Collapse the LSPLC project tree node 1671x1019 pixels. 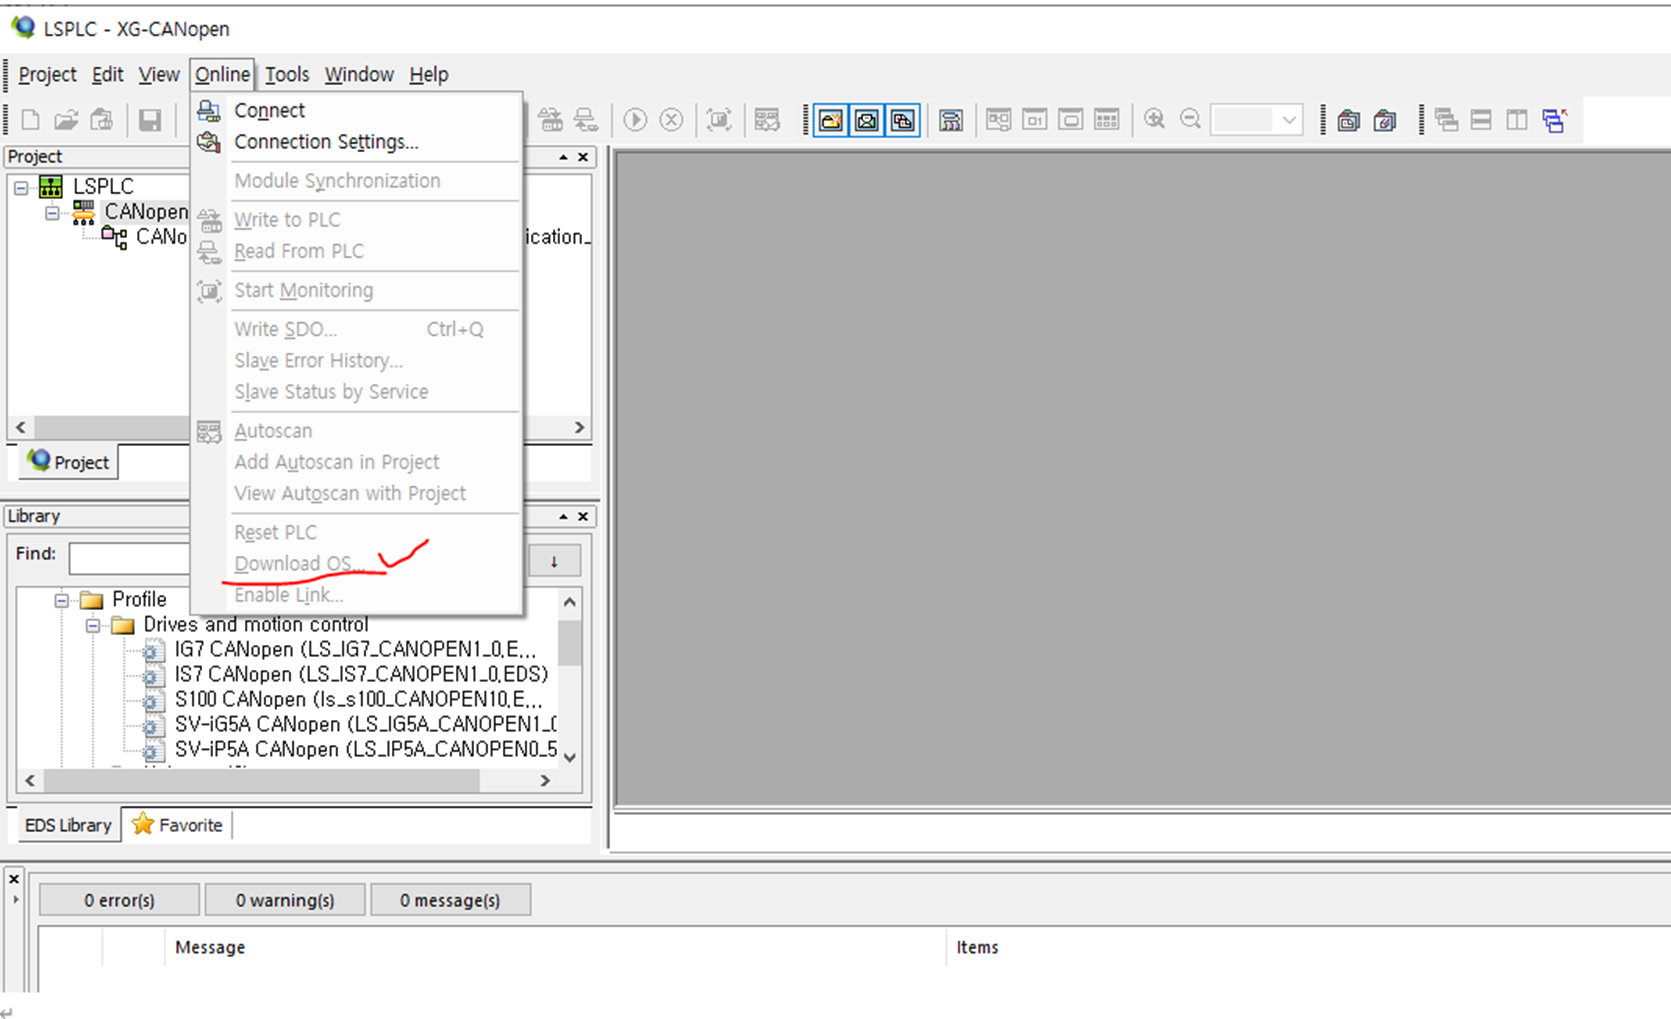21,186
